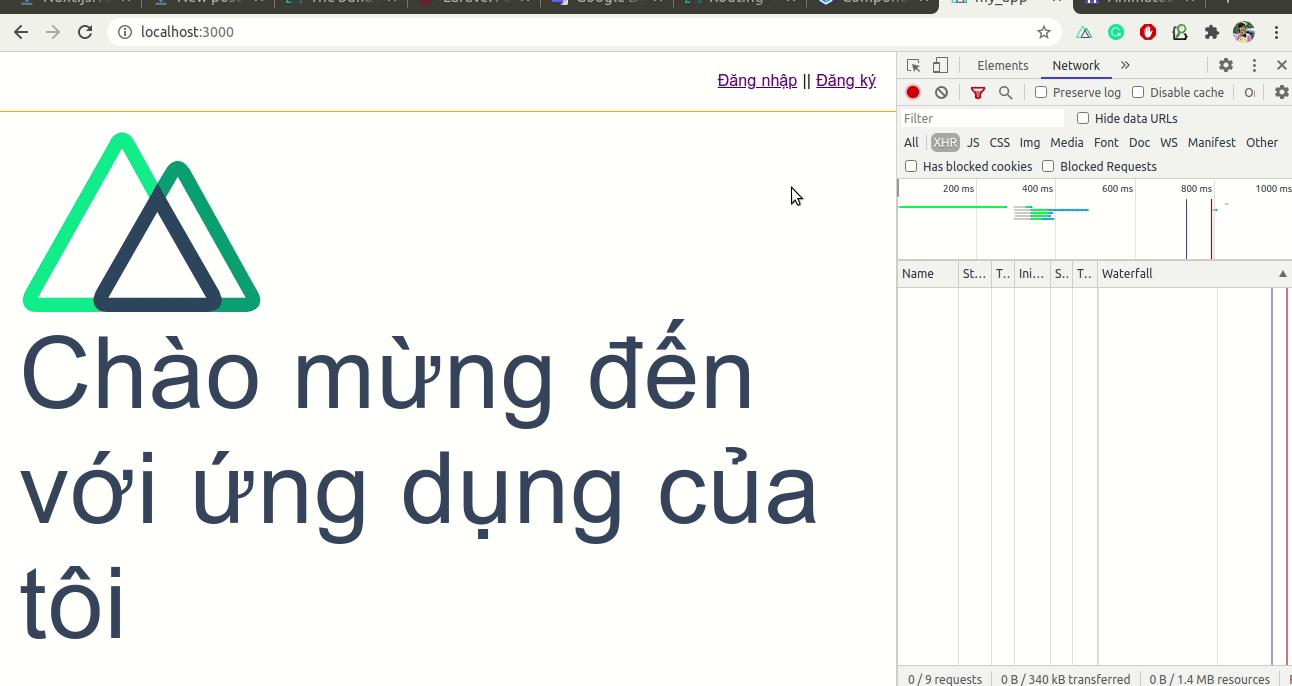This screenshot has height=686, width=1292.
Task: Open the Đăng nhập link
Action: [x=757, y=81]
